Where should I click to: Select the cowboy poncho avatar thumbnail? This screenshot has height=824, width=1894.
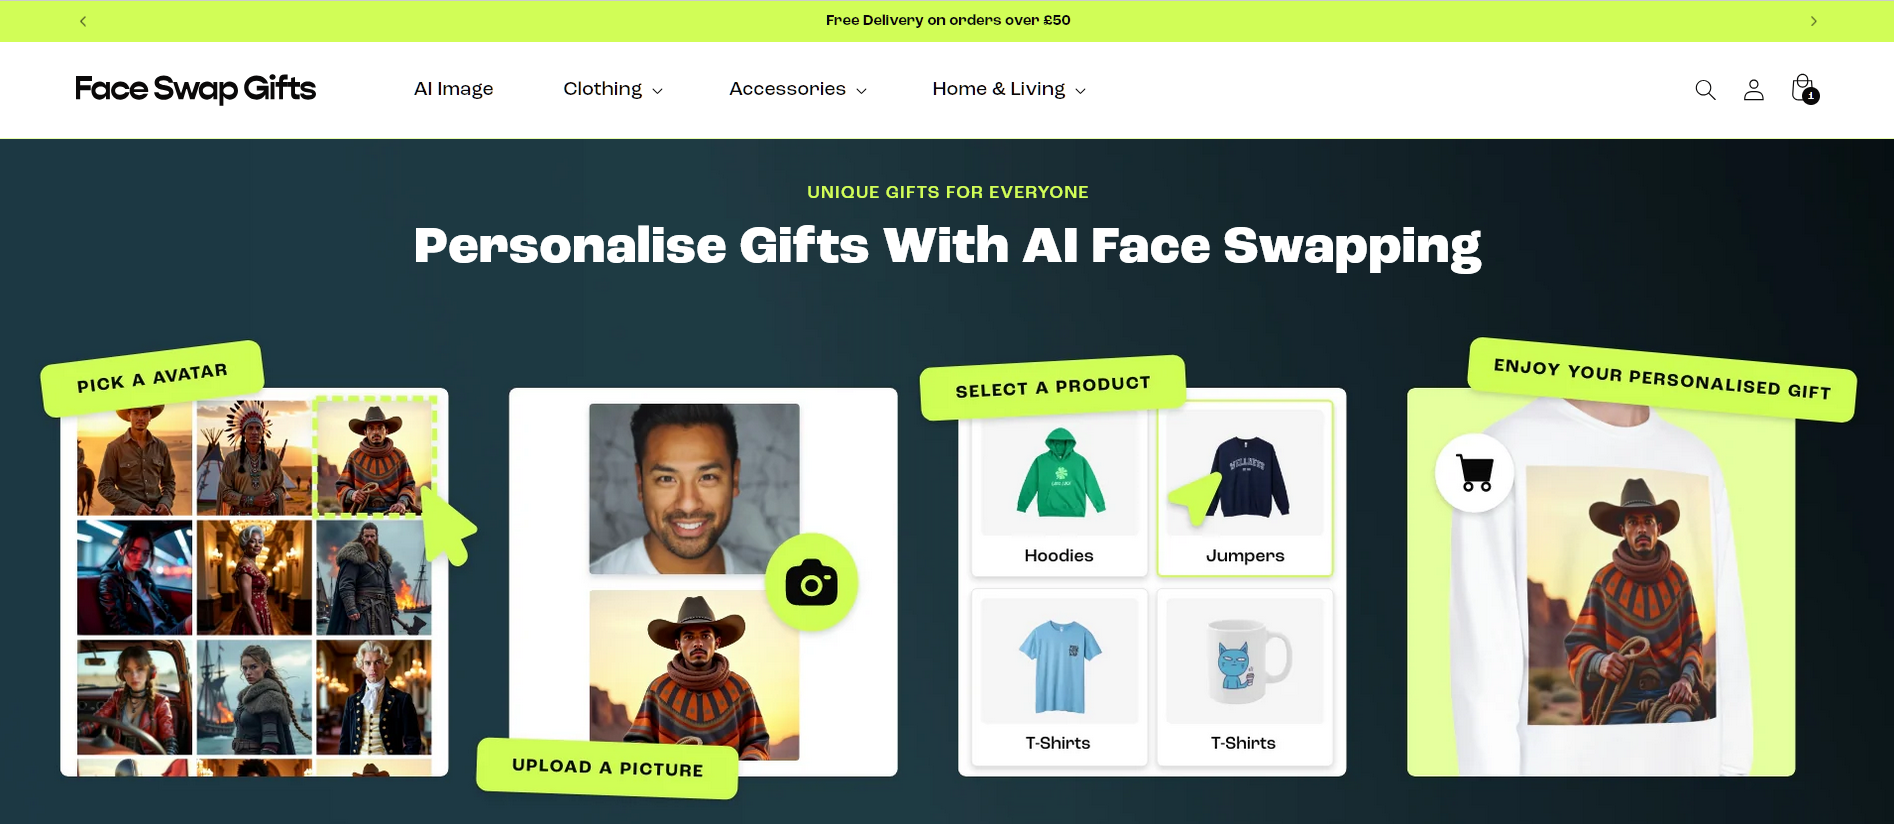click(x=375, y=456)
